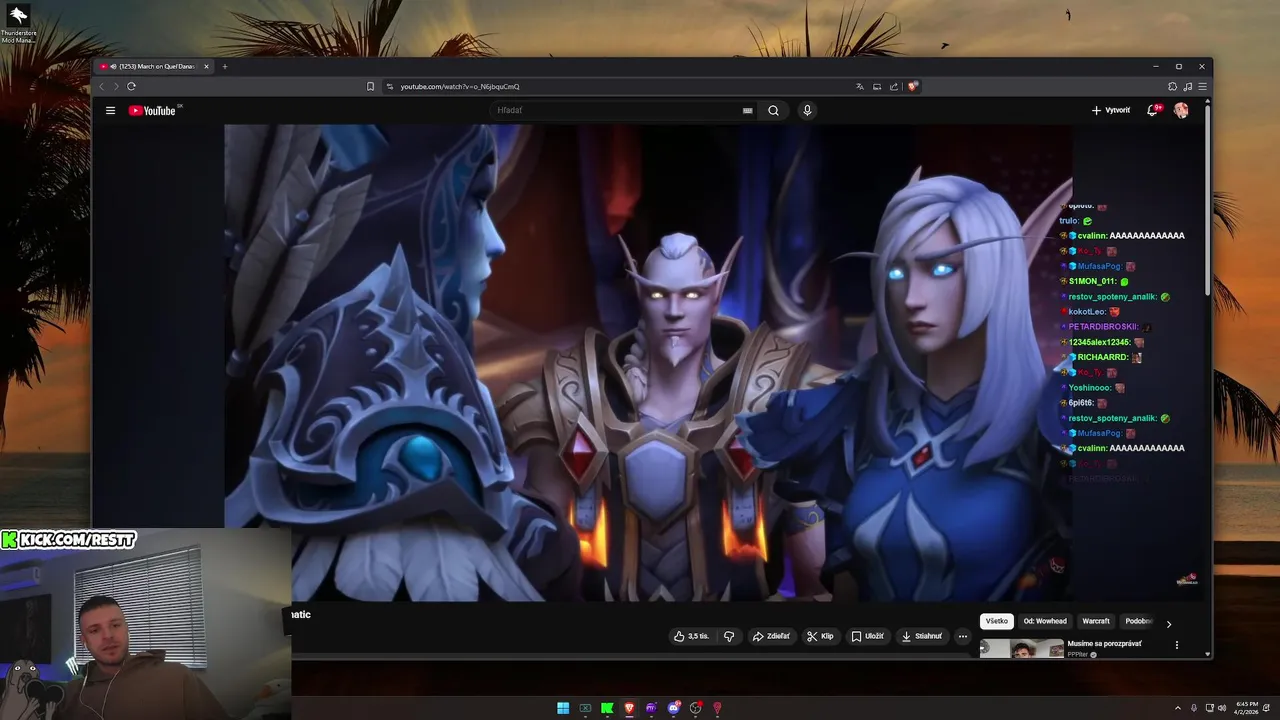The width and height of the screenshot is (1280, 720).
Task: Select the Warcraft filter chip
Action: coord(1096,621)
